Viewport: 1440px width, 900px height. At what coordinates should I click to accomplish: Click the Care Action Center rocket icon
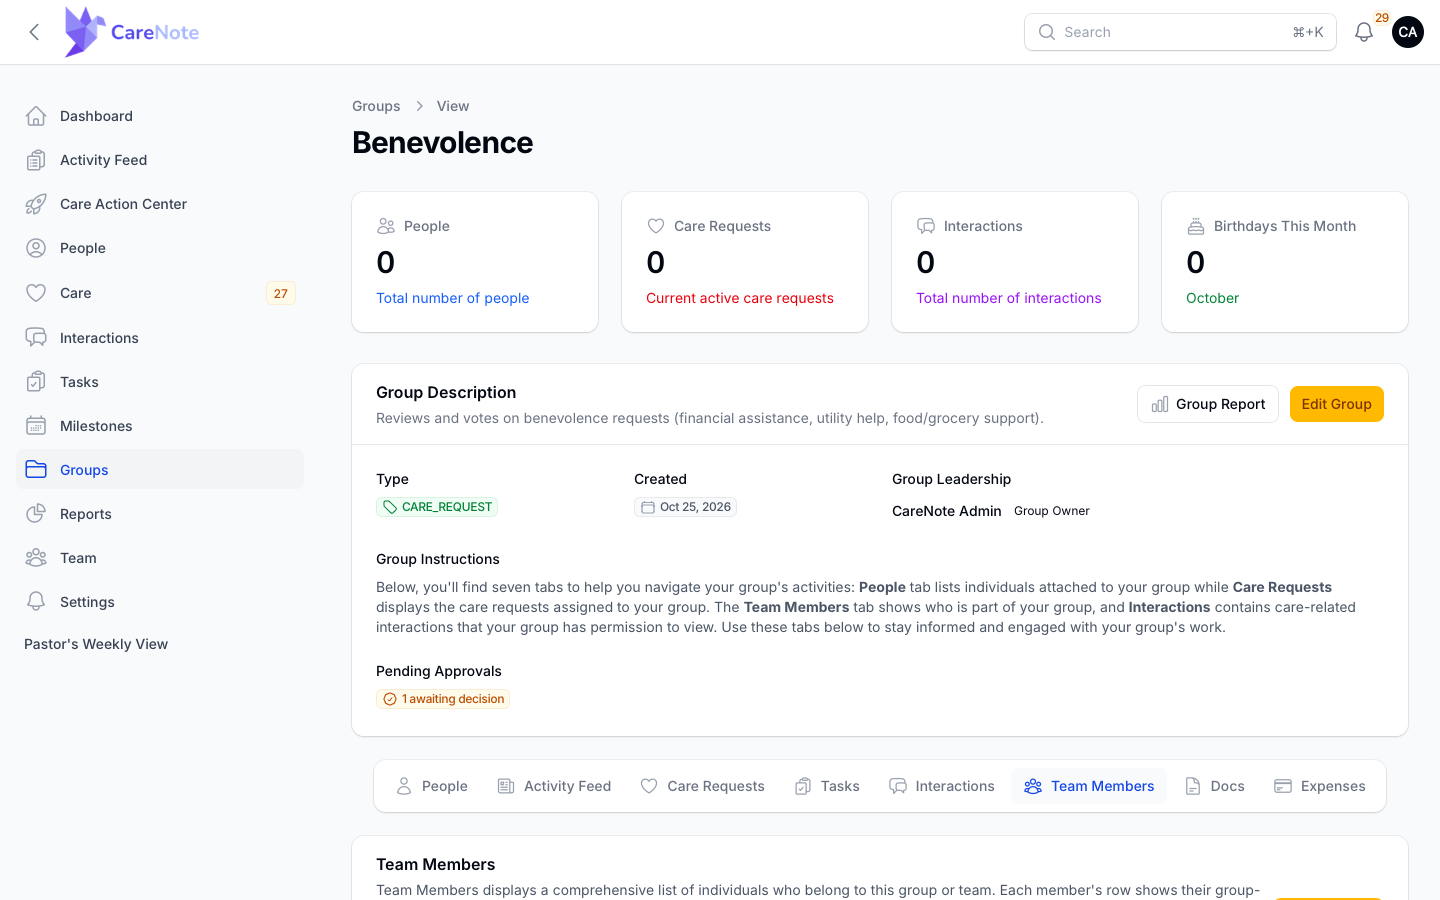point(36,204)
